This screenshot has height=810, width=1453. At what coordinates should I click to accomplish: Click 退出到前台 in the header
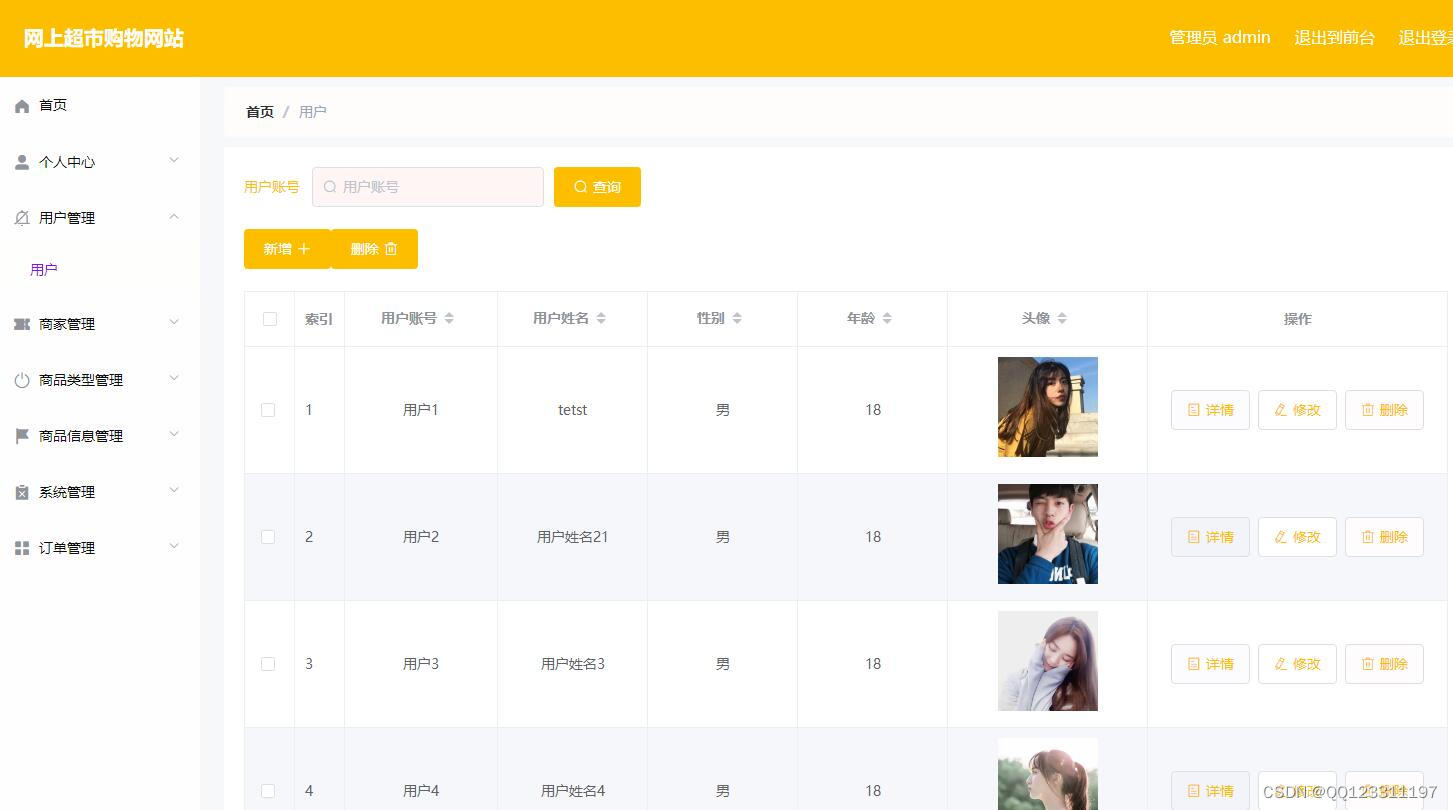[1334, 38]
